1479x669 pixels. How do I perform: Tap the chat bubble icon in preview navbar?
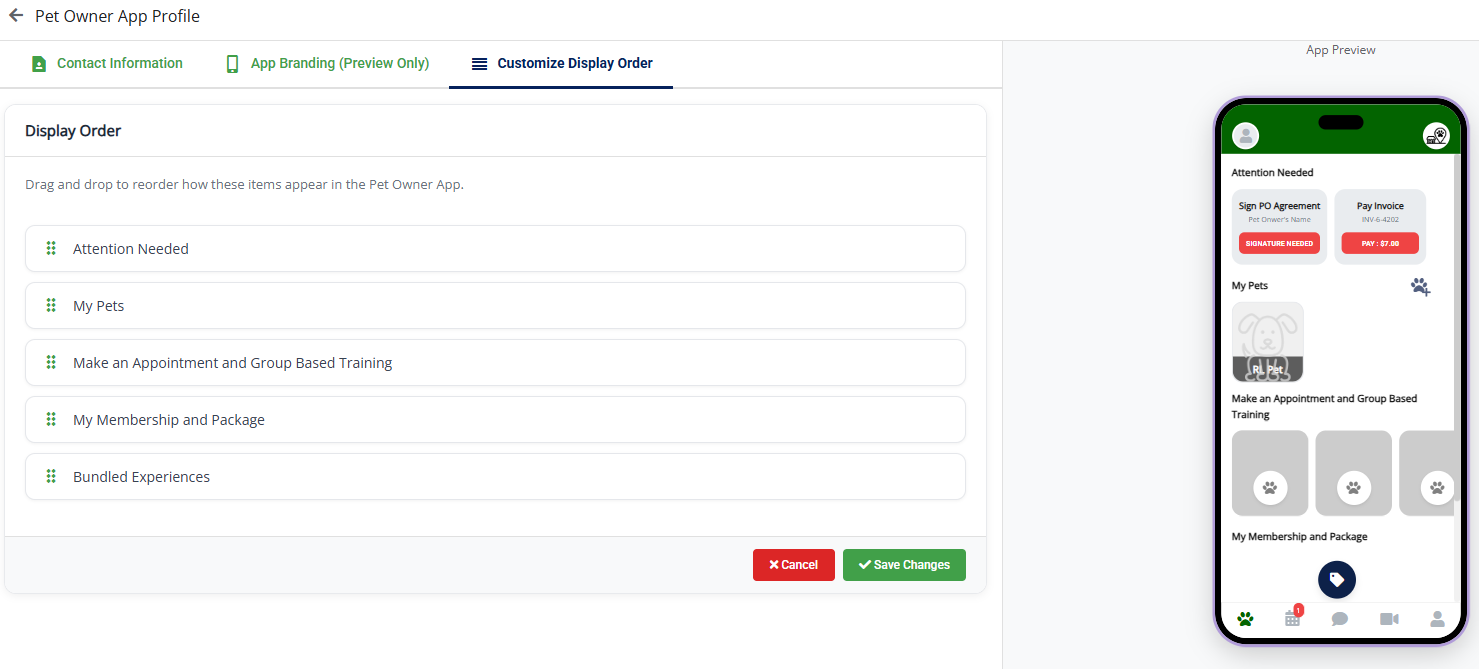(x=1340, y=619)
